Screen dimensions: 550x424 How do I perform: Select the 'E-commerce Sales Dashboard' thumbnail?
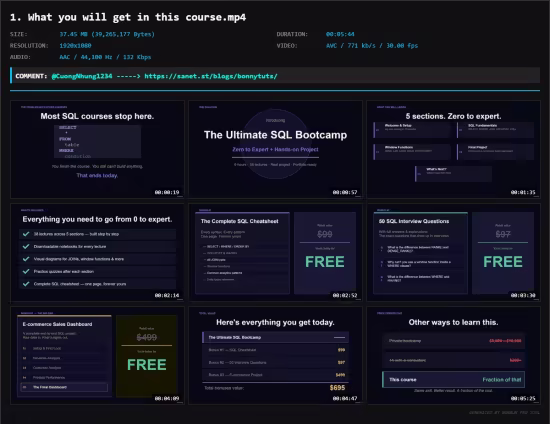coord(97,356)
